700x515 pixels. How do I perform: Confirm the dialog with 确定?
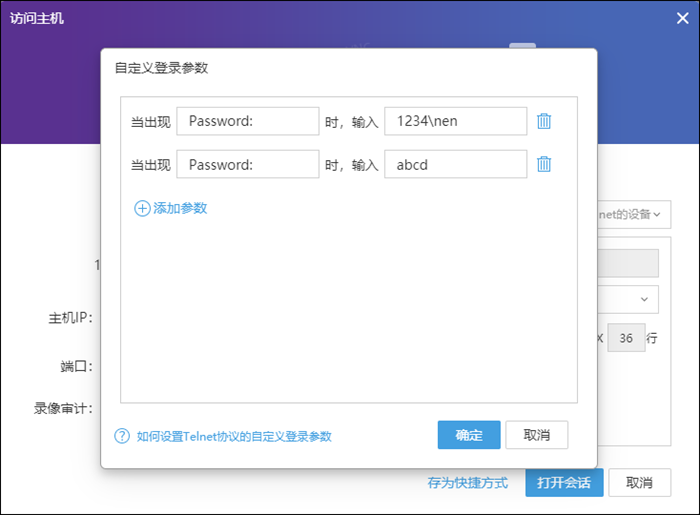tap(469, 435)
